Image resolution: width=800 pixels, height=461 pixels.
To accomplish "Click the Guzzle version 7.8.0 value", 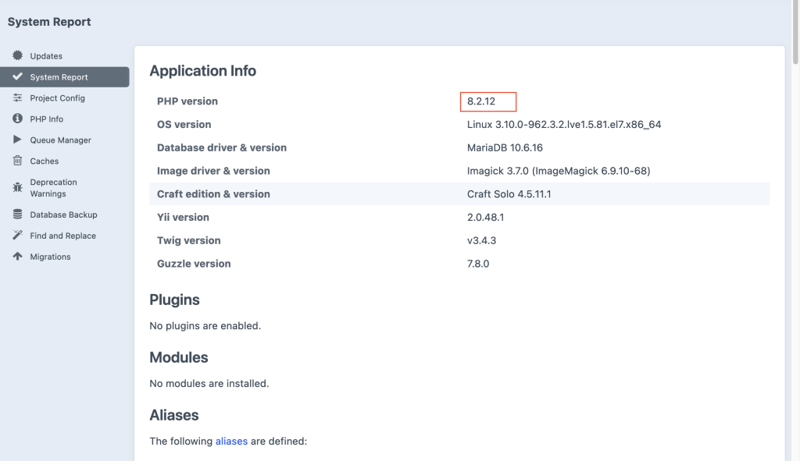I will [478, 264].
